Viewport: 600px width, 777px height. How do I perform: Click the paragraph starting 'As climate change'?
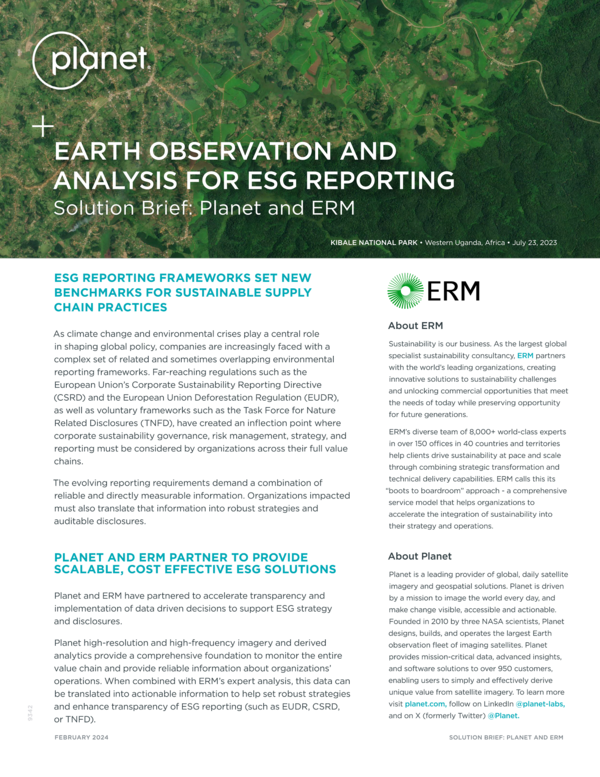click(x=201, y=397)
